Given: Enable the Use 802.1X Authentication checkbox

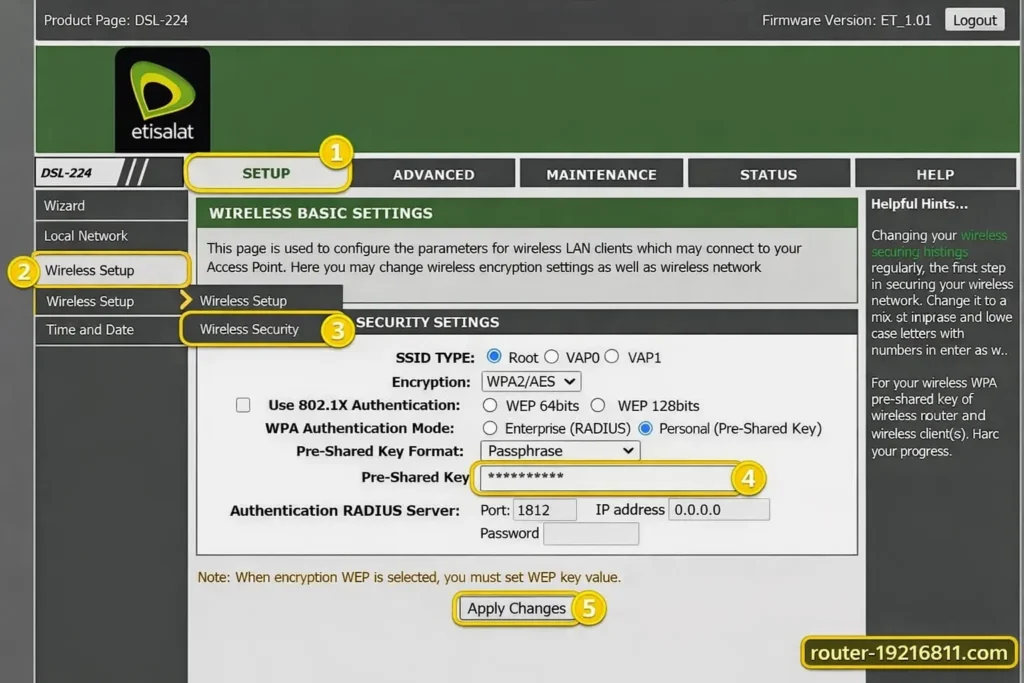Looking at the screenshot, I should pos(243,405).
